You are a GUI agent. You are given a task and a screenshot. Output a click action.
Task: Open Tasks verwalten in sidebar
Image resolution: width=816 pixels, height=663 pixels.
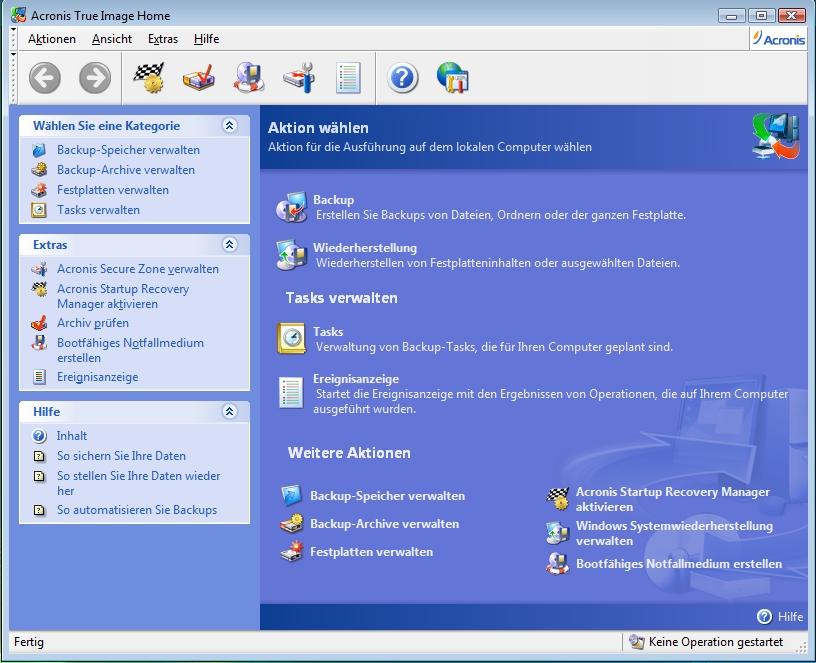(98, 210)
